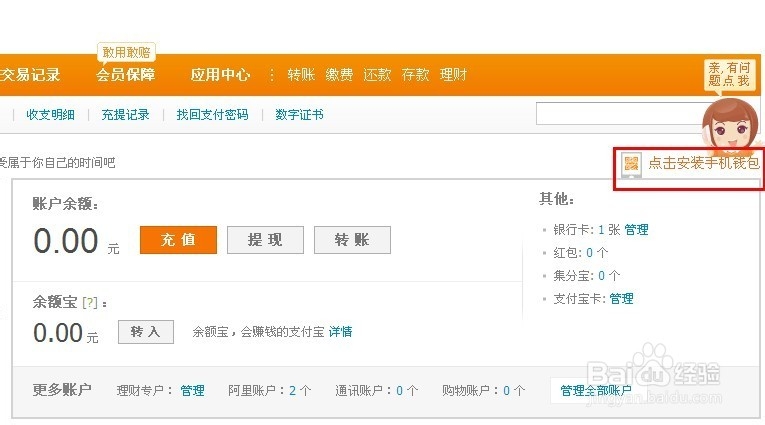
Task: Click the orange 充值 button
Action: pyautogui.click(x=178, y=240)
